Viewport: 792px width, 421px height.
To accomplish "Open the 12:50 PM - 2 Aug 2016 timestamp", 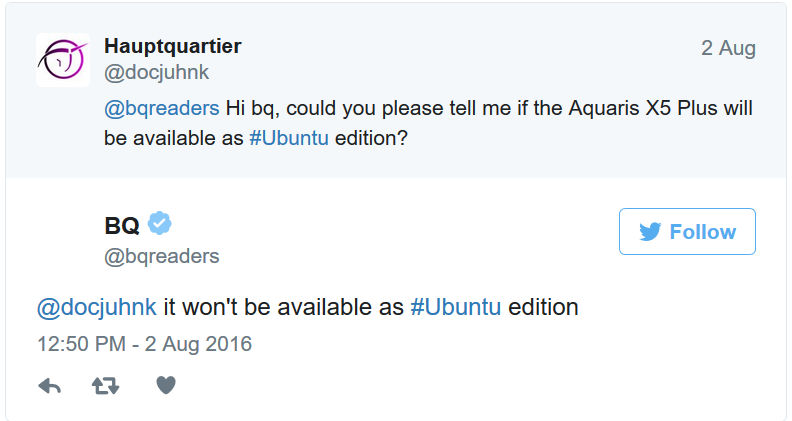I will coord(144,344).
